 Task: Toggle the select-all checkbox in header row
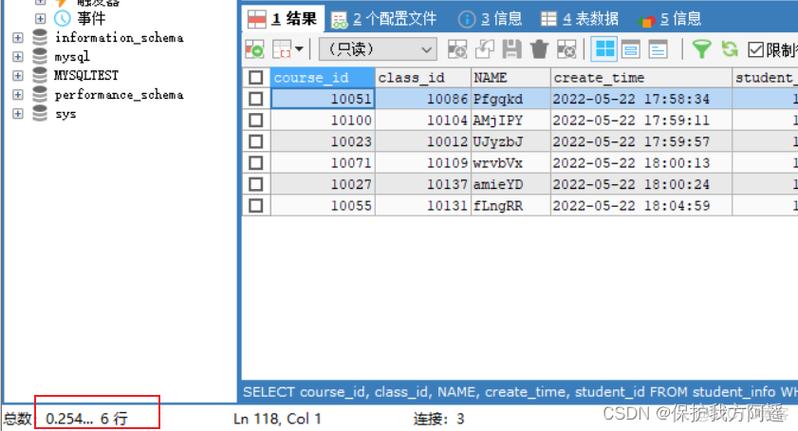point(256,78)
